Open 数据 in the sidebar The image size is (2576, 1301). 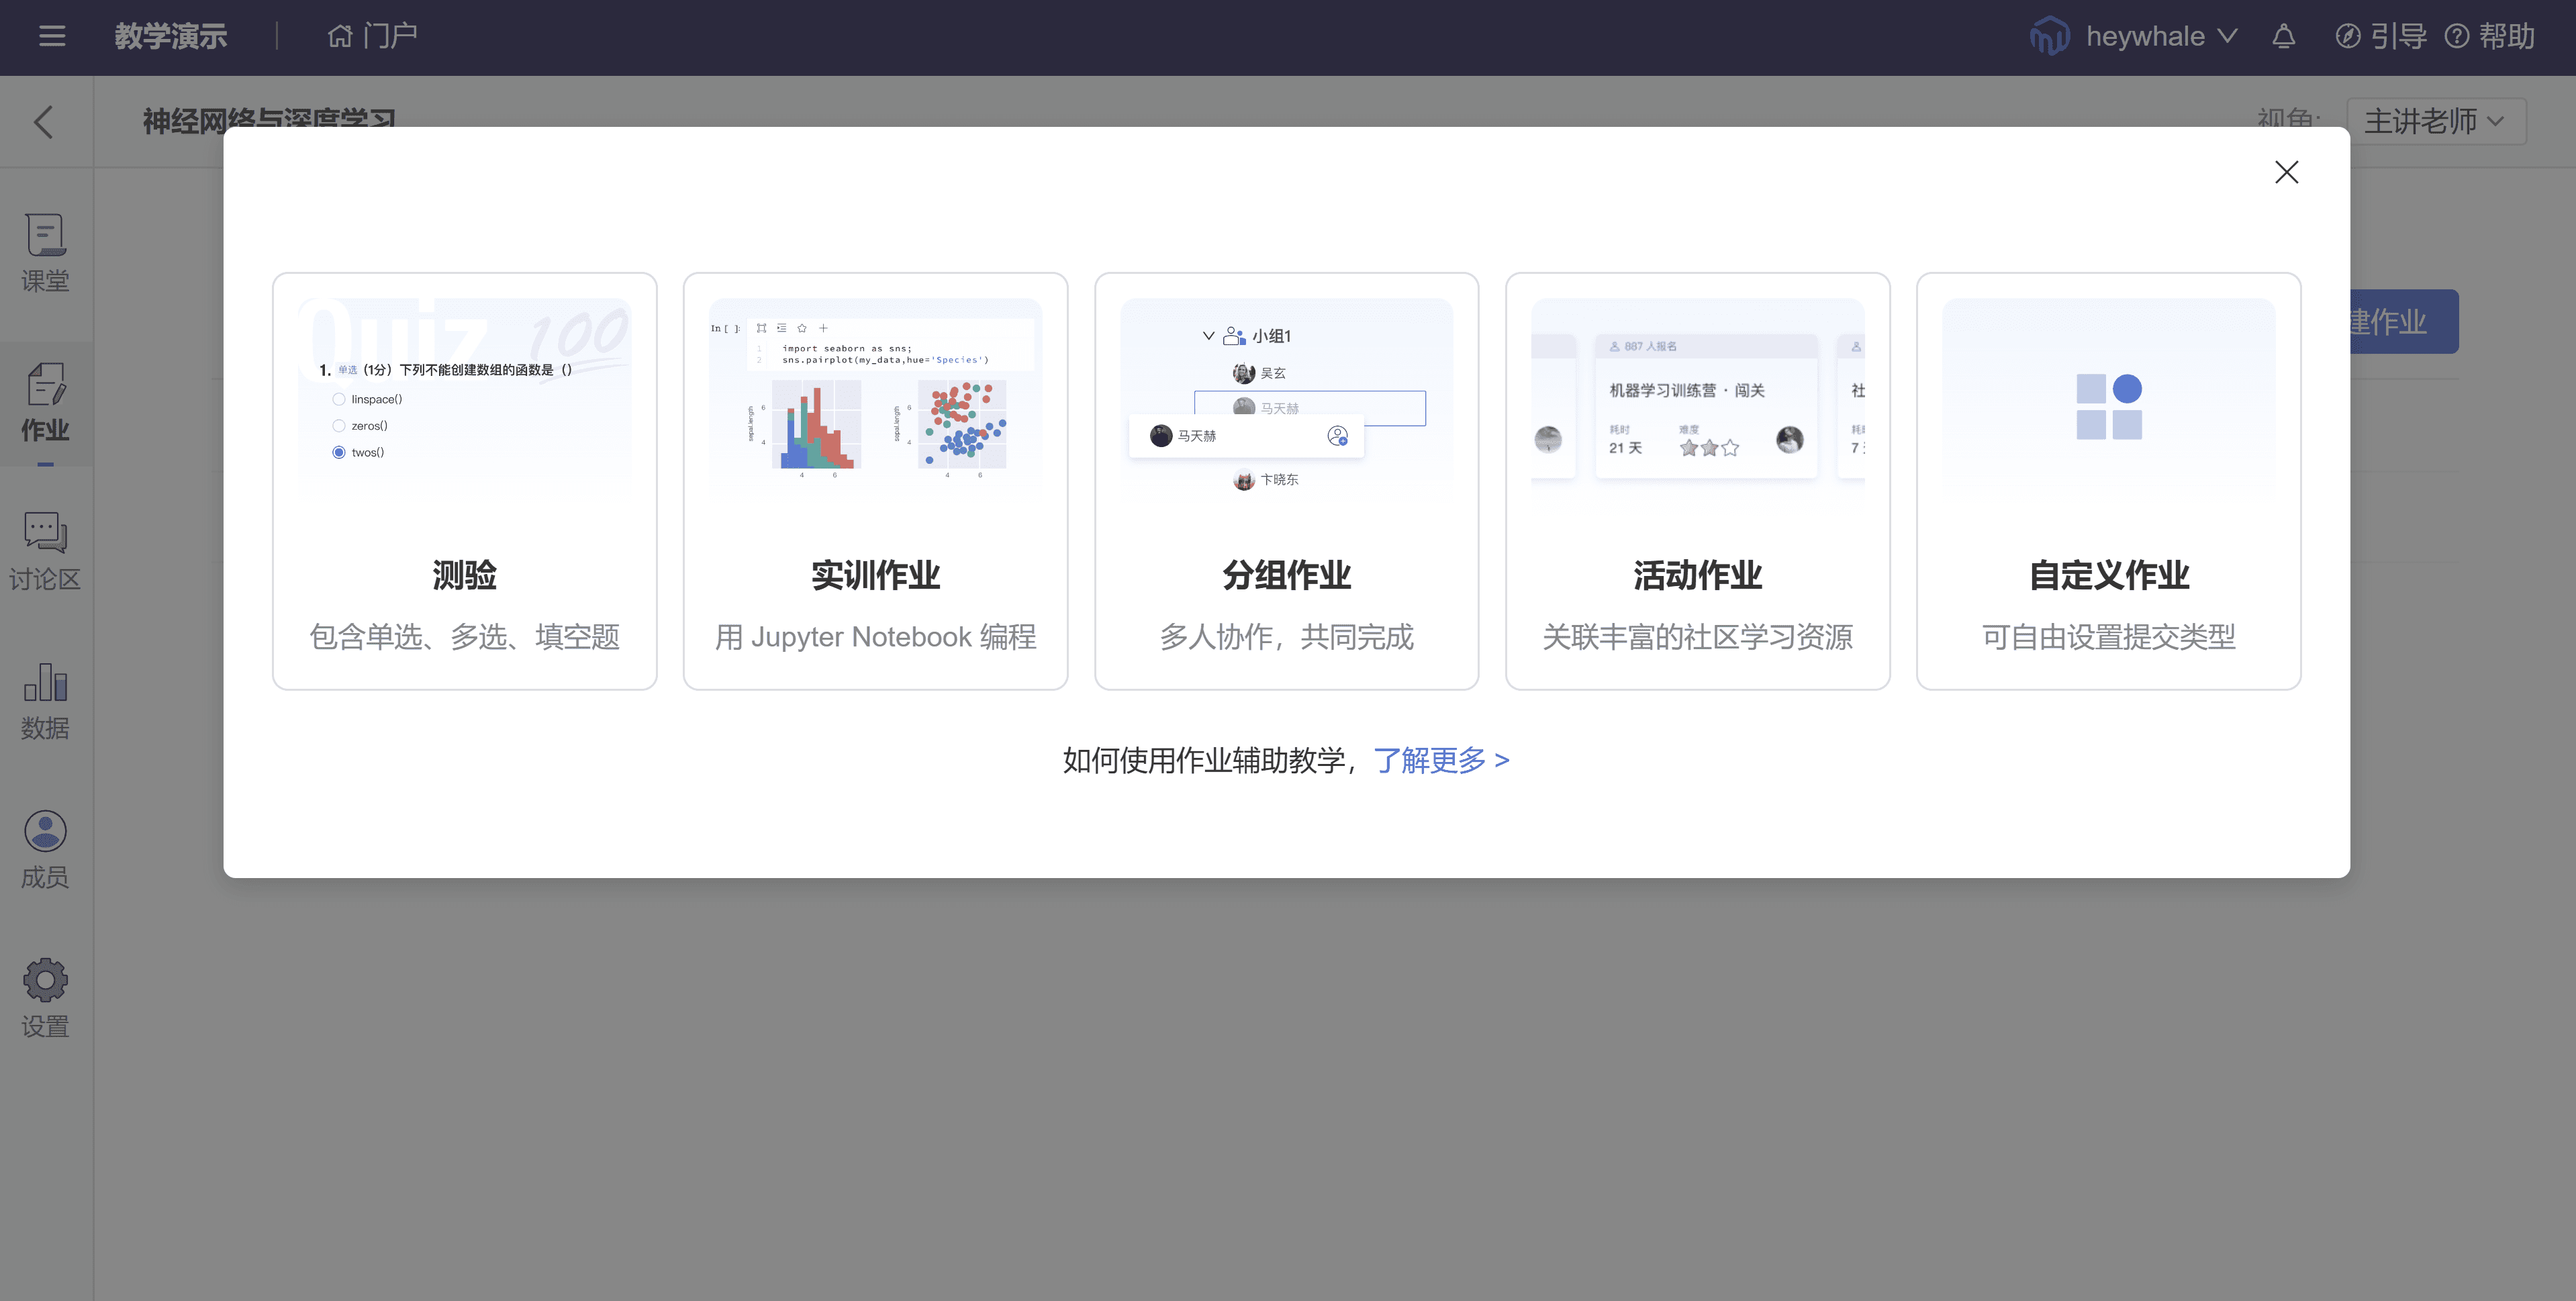point(45,701)
